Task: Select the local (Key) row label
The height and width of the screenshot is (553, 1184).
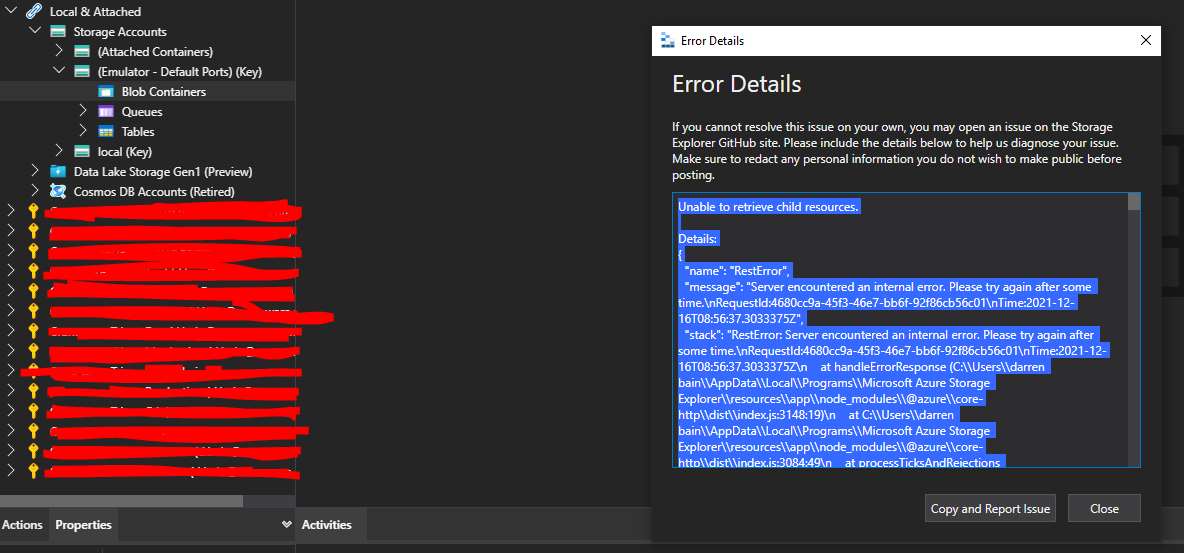Action: click(x=125, y=152)
